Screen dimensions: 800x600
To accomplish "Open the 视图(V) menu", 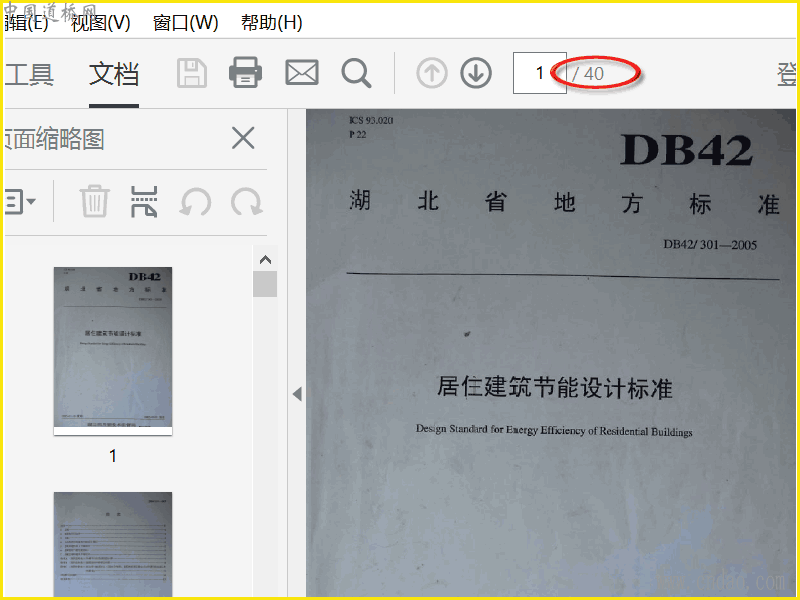I will 101,23.
